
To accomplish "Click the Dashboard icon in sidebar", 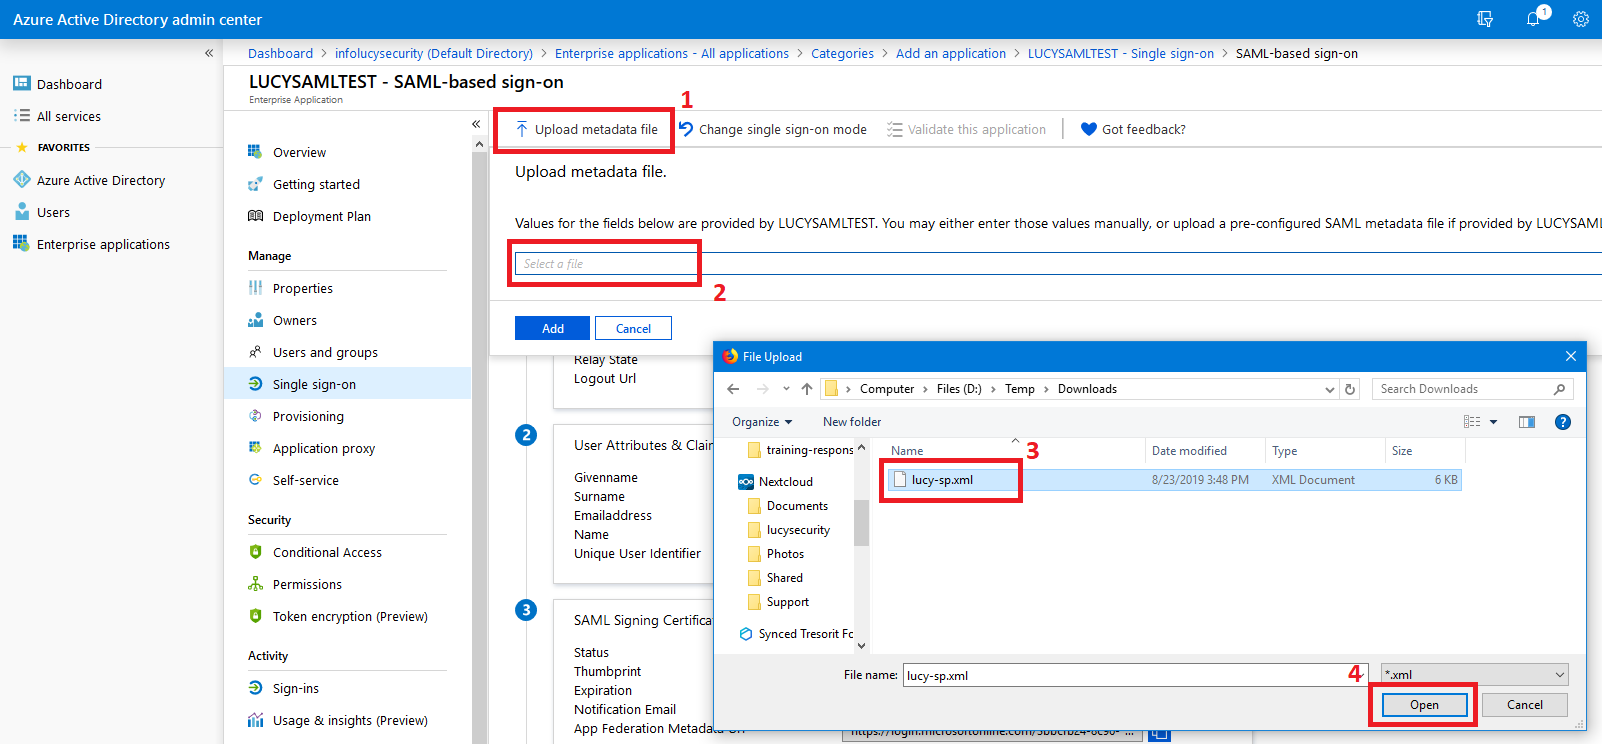I will click(x=21, y=84).
